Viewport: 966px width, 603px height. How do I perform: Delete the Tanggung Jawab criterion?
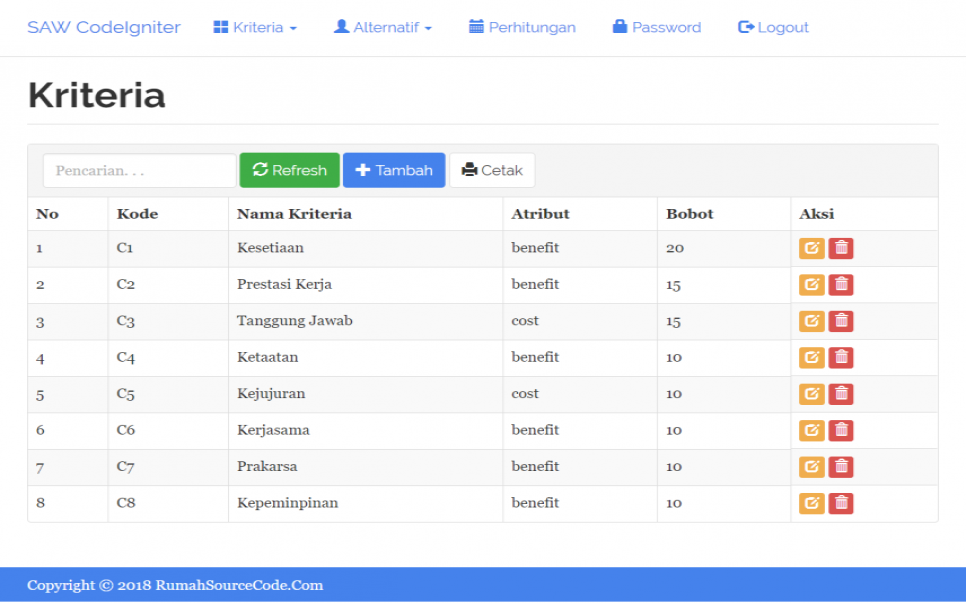(x=841, y=321)
